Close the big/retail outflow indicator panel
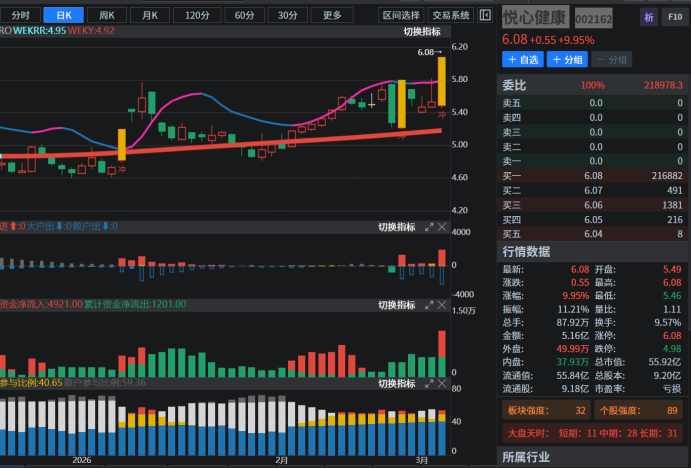The height and width of the screenshot is (469, 691). pyautogui.click(x=443, y=227)
